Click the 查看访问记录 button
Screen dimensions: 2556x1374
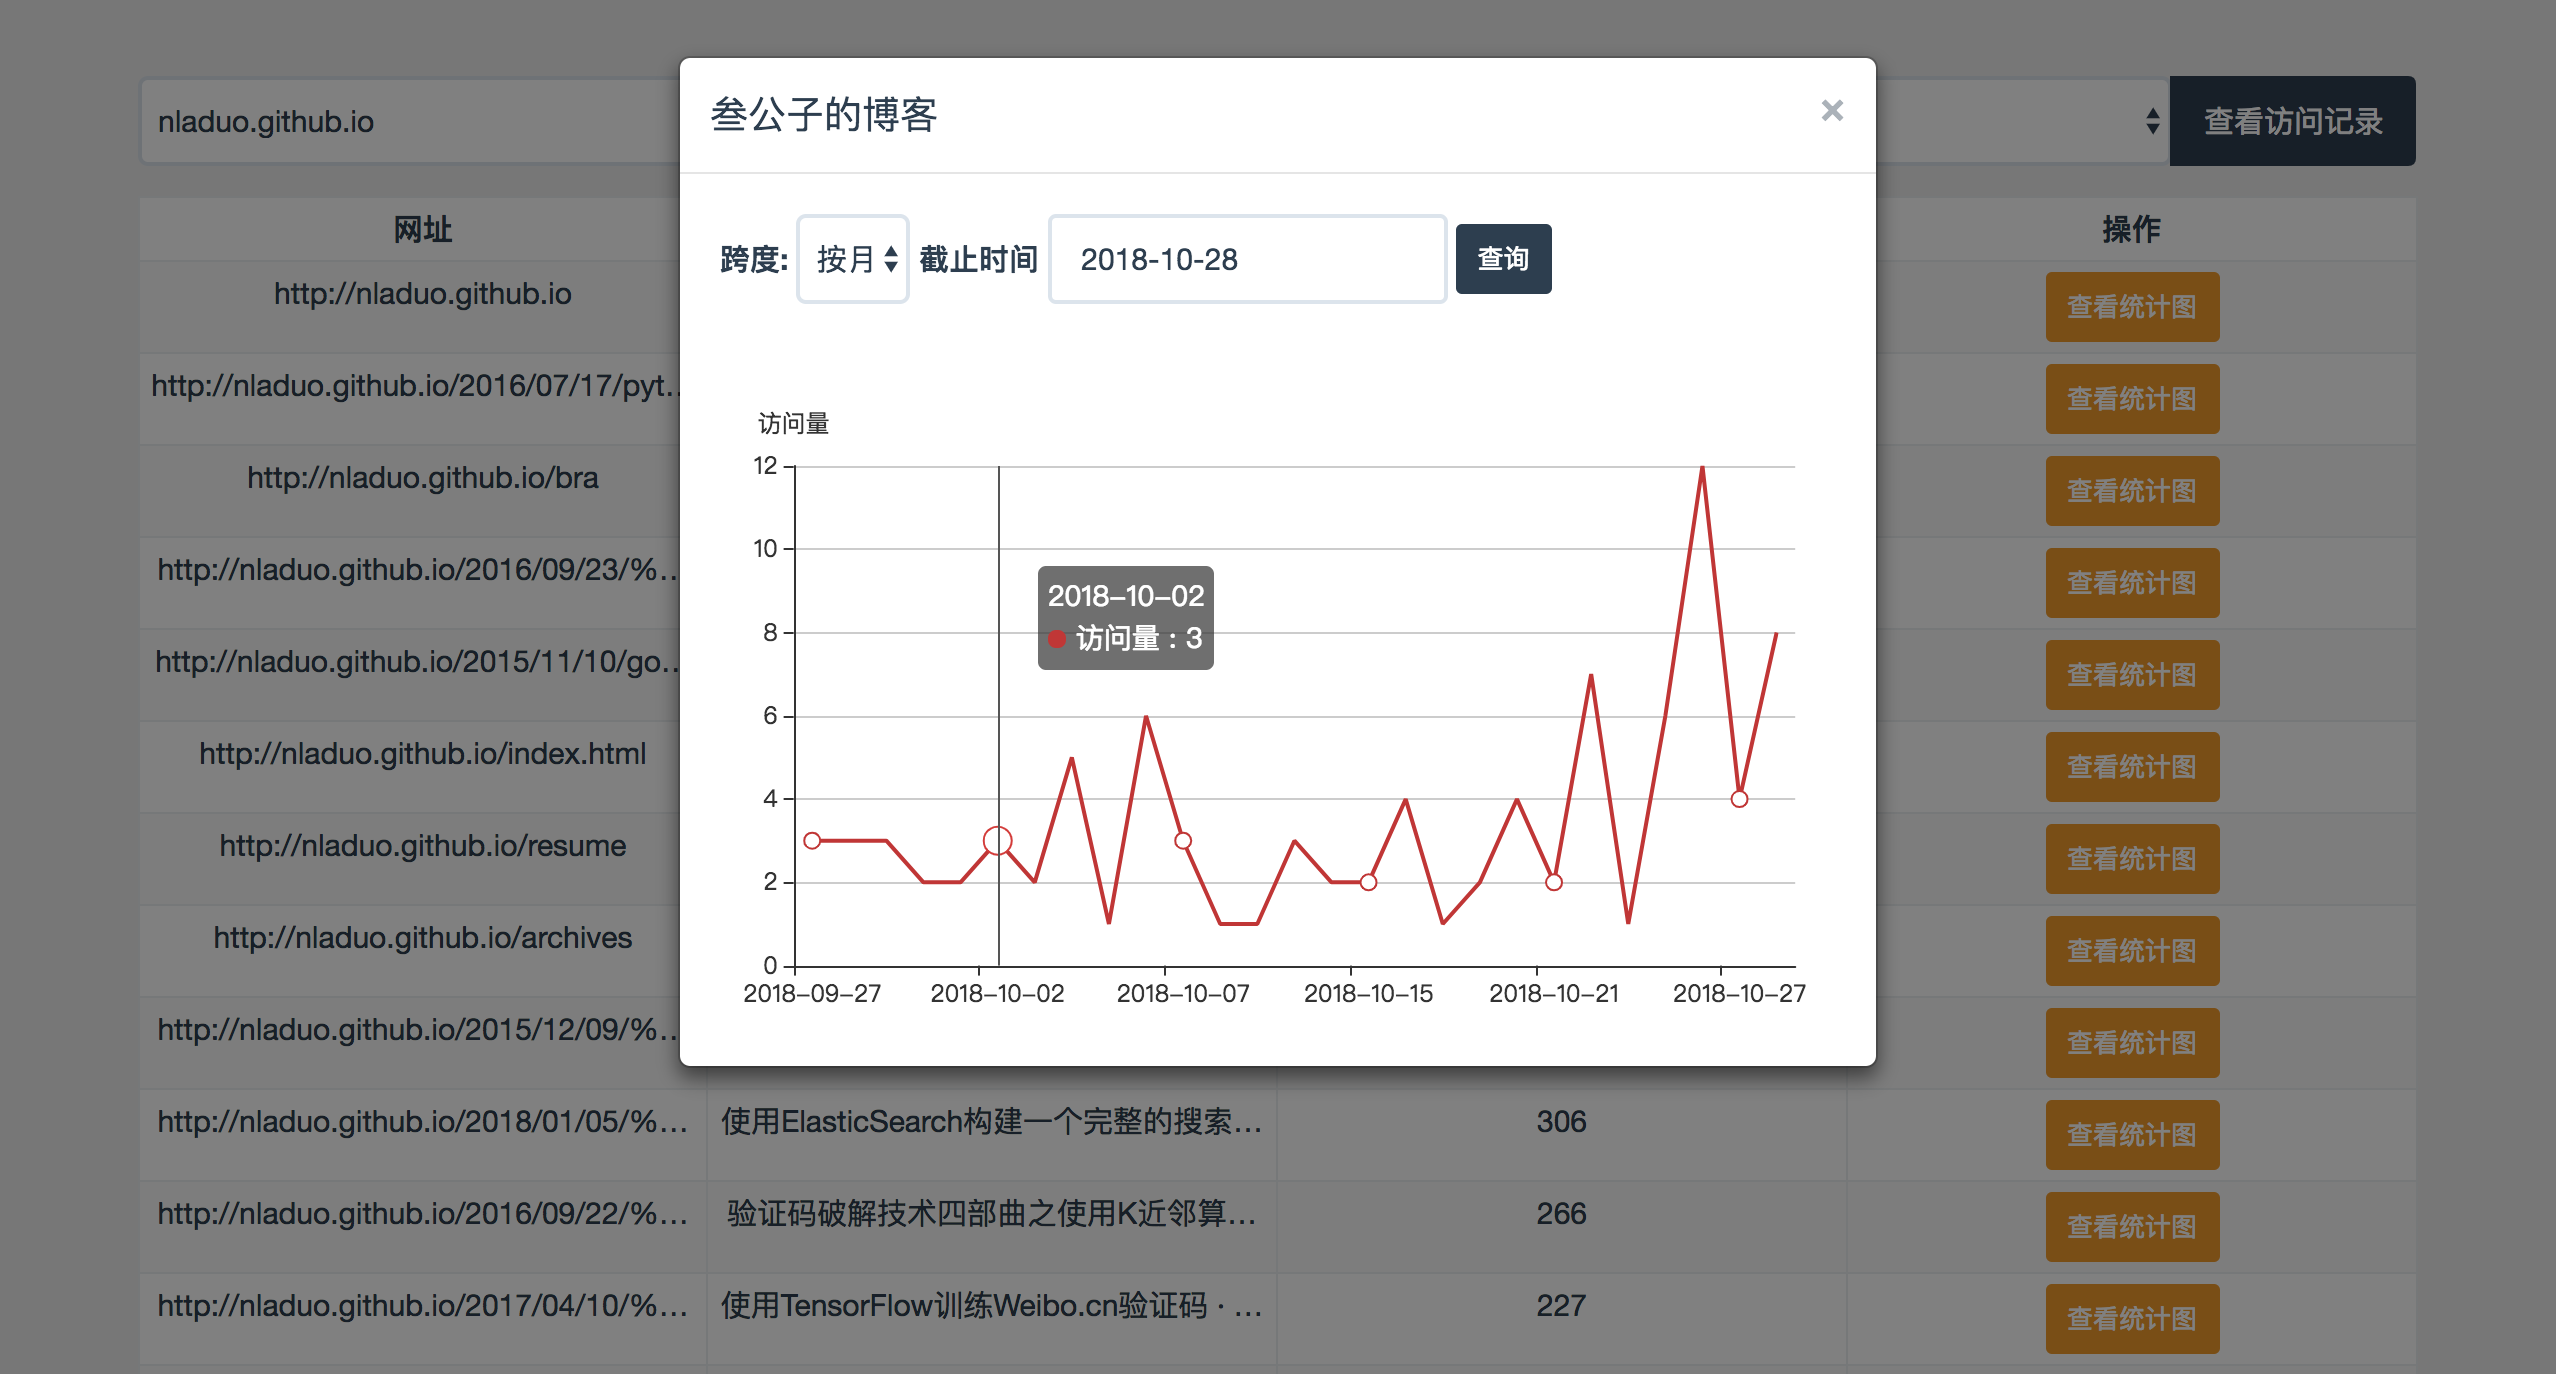[x=2291, y=121]
